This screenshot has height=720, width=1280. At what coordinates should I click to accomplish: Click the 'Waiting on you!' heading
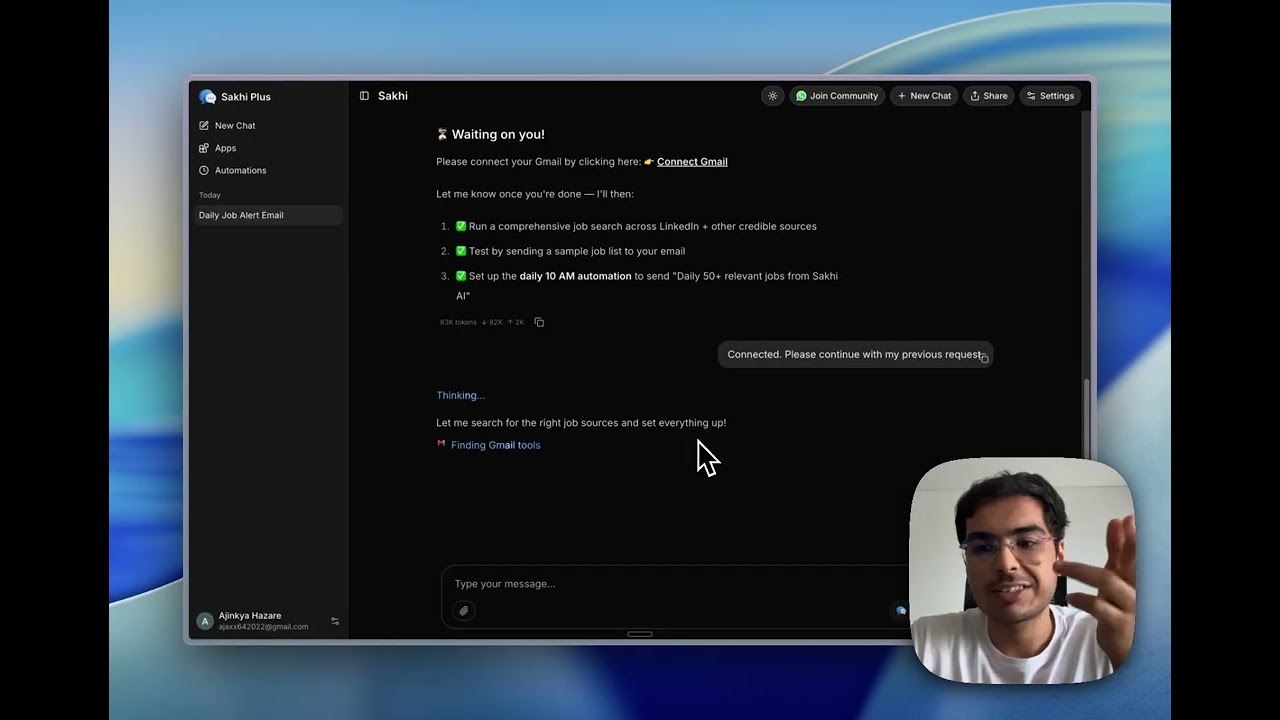click(x=498, y=134)
